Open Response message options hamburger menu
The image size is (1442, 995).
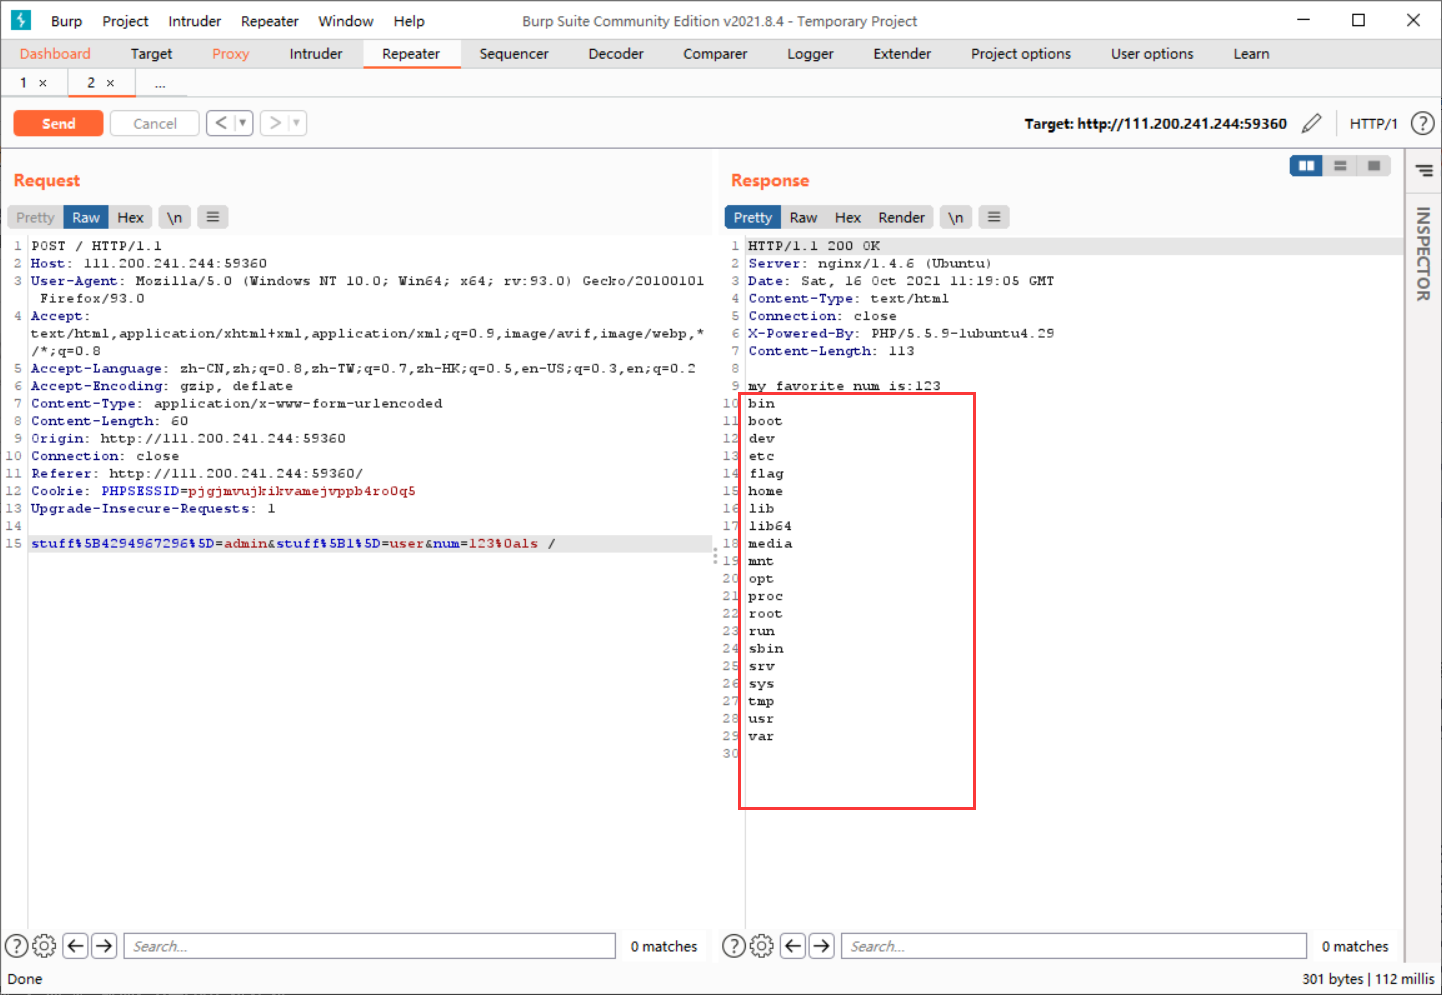click(994, 217)
